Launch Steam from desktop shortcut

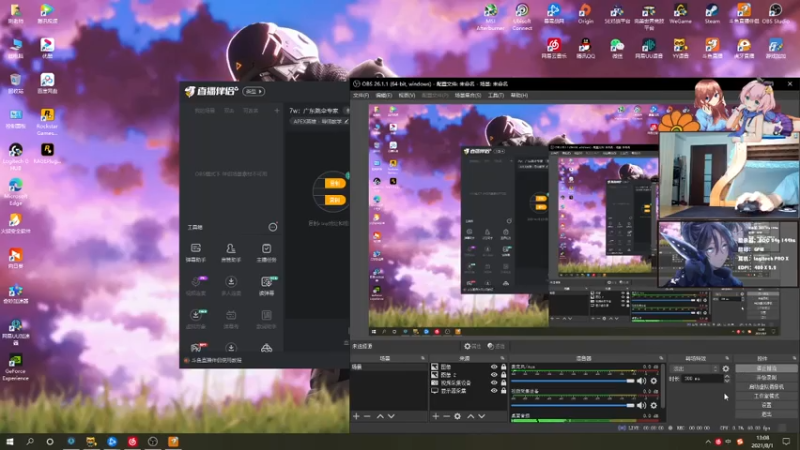[x=712, y=14]
